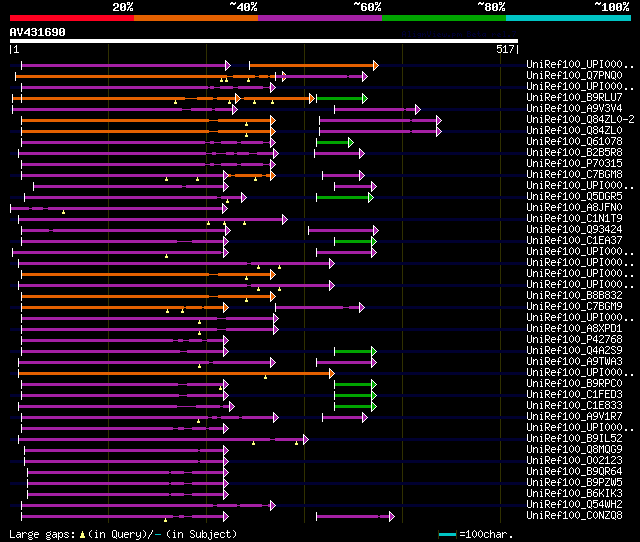
Task: Click the purple alignment bar in A8JFN0 row
Action: 118,209
